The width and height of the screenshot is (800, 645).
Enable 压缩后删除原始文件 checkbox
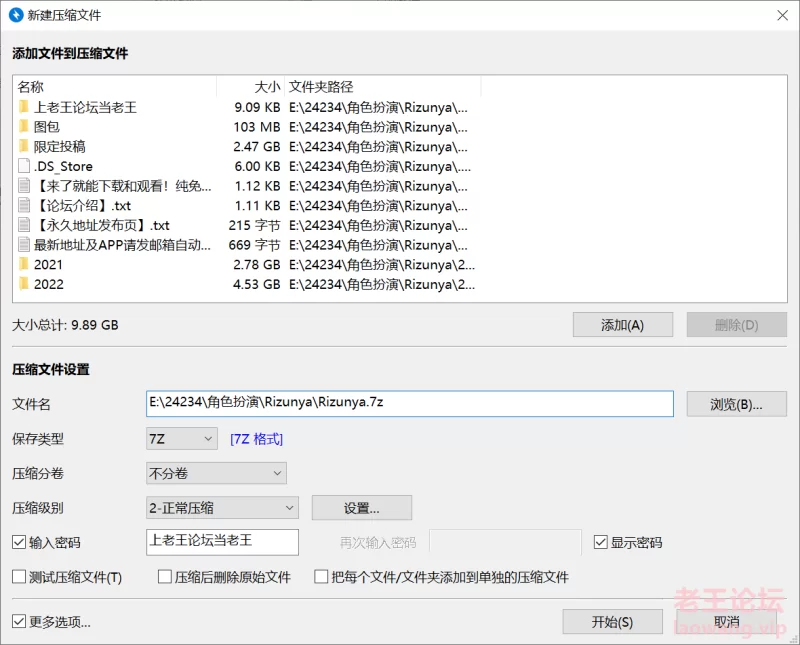tap(165, 577)
